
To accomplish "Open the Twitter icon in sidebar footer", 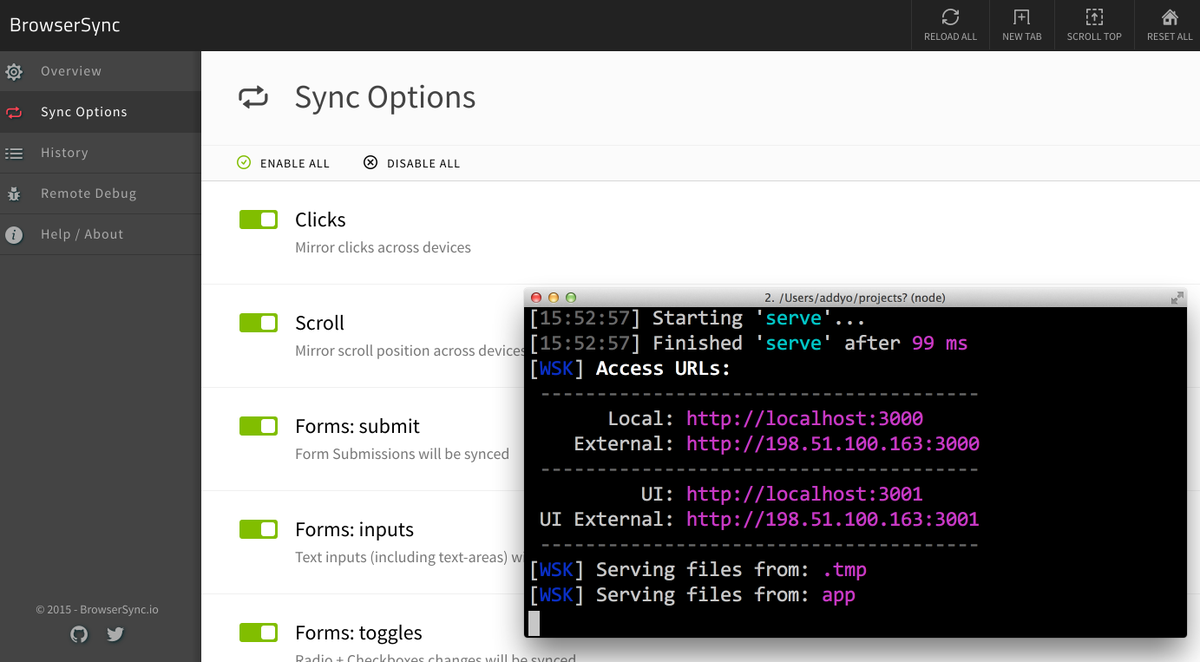I will point(115,634).
